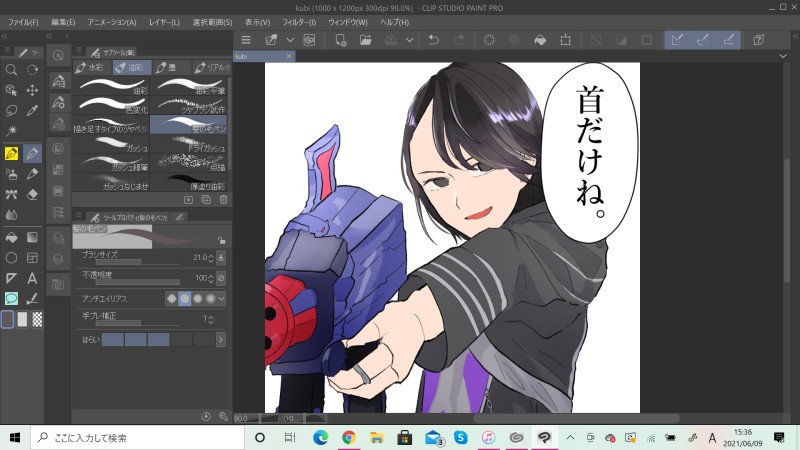800x450 pixels.
Task: Select the Text tool
Action: (32, 278)
